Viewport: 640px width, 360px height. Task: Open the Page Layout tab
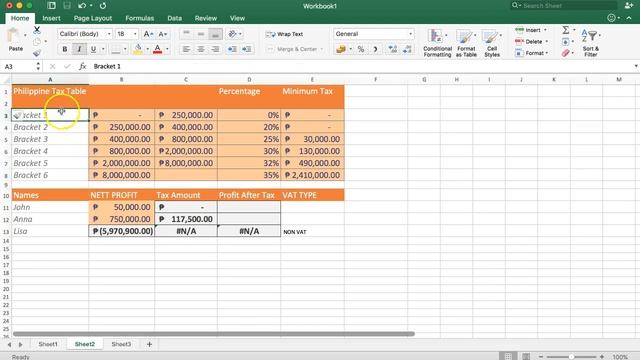point(93,18)
